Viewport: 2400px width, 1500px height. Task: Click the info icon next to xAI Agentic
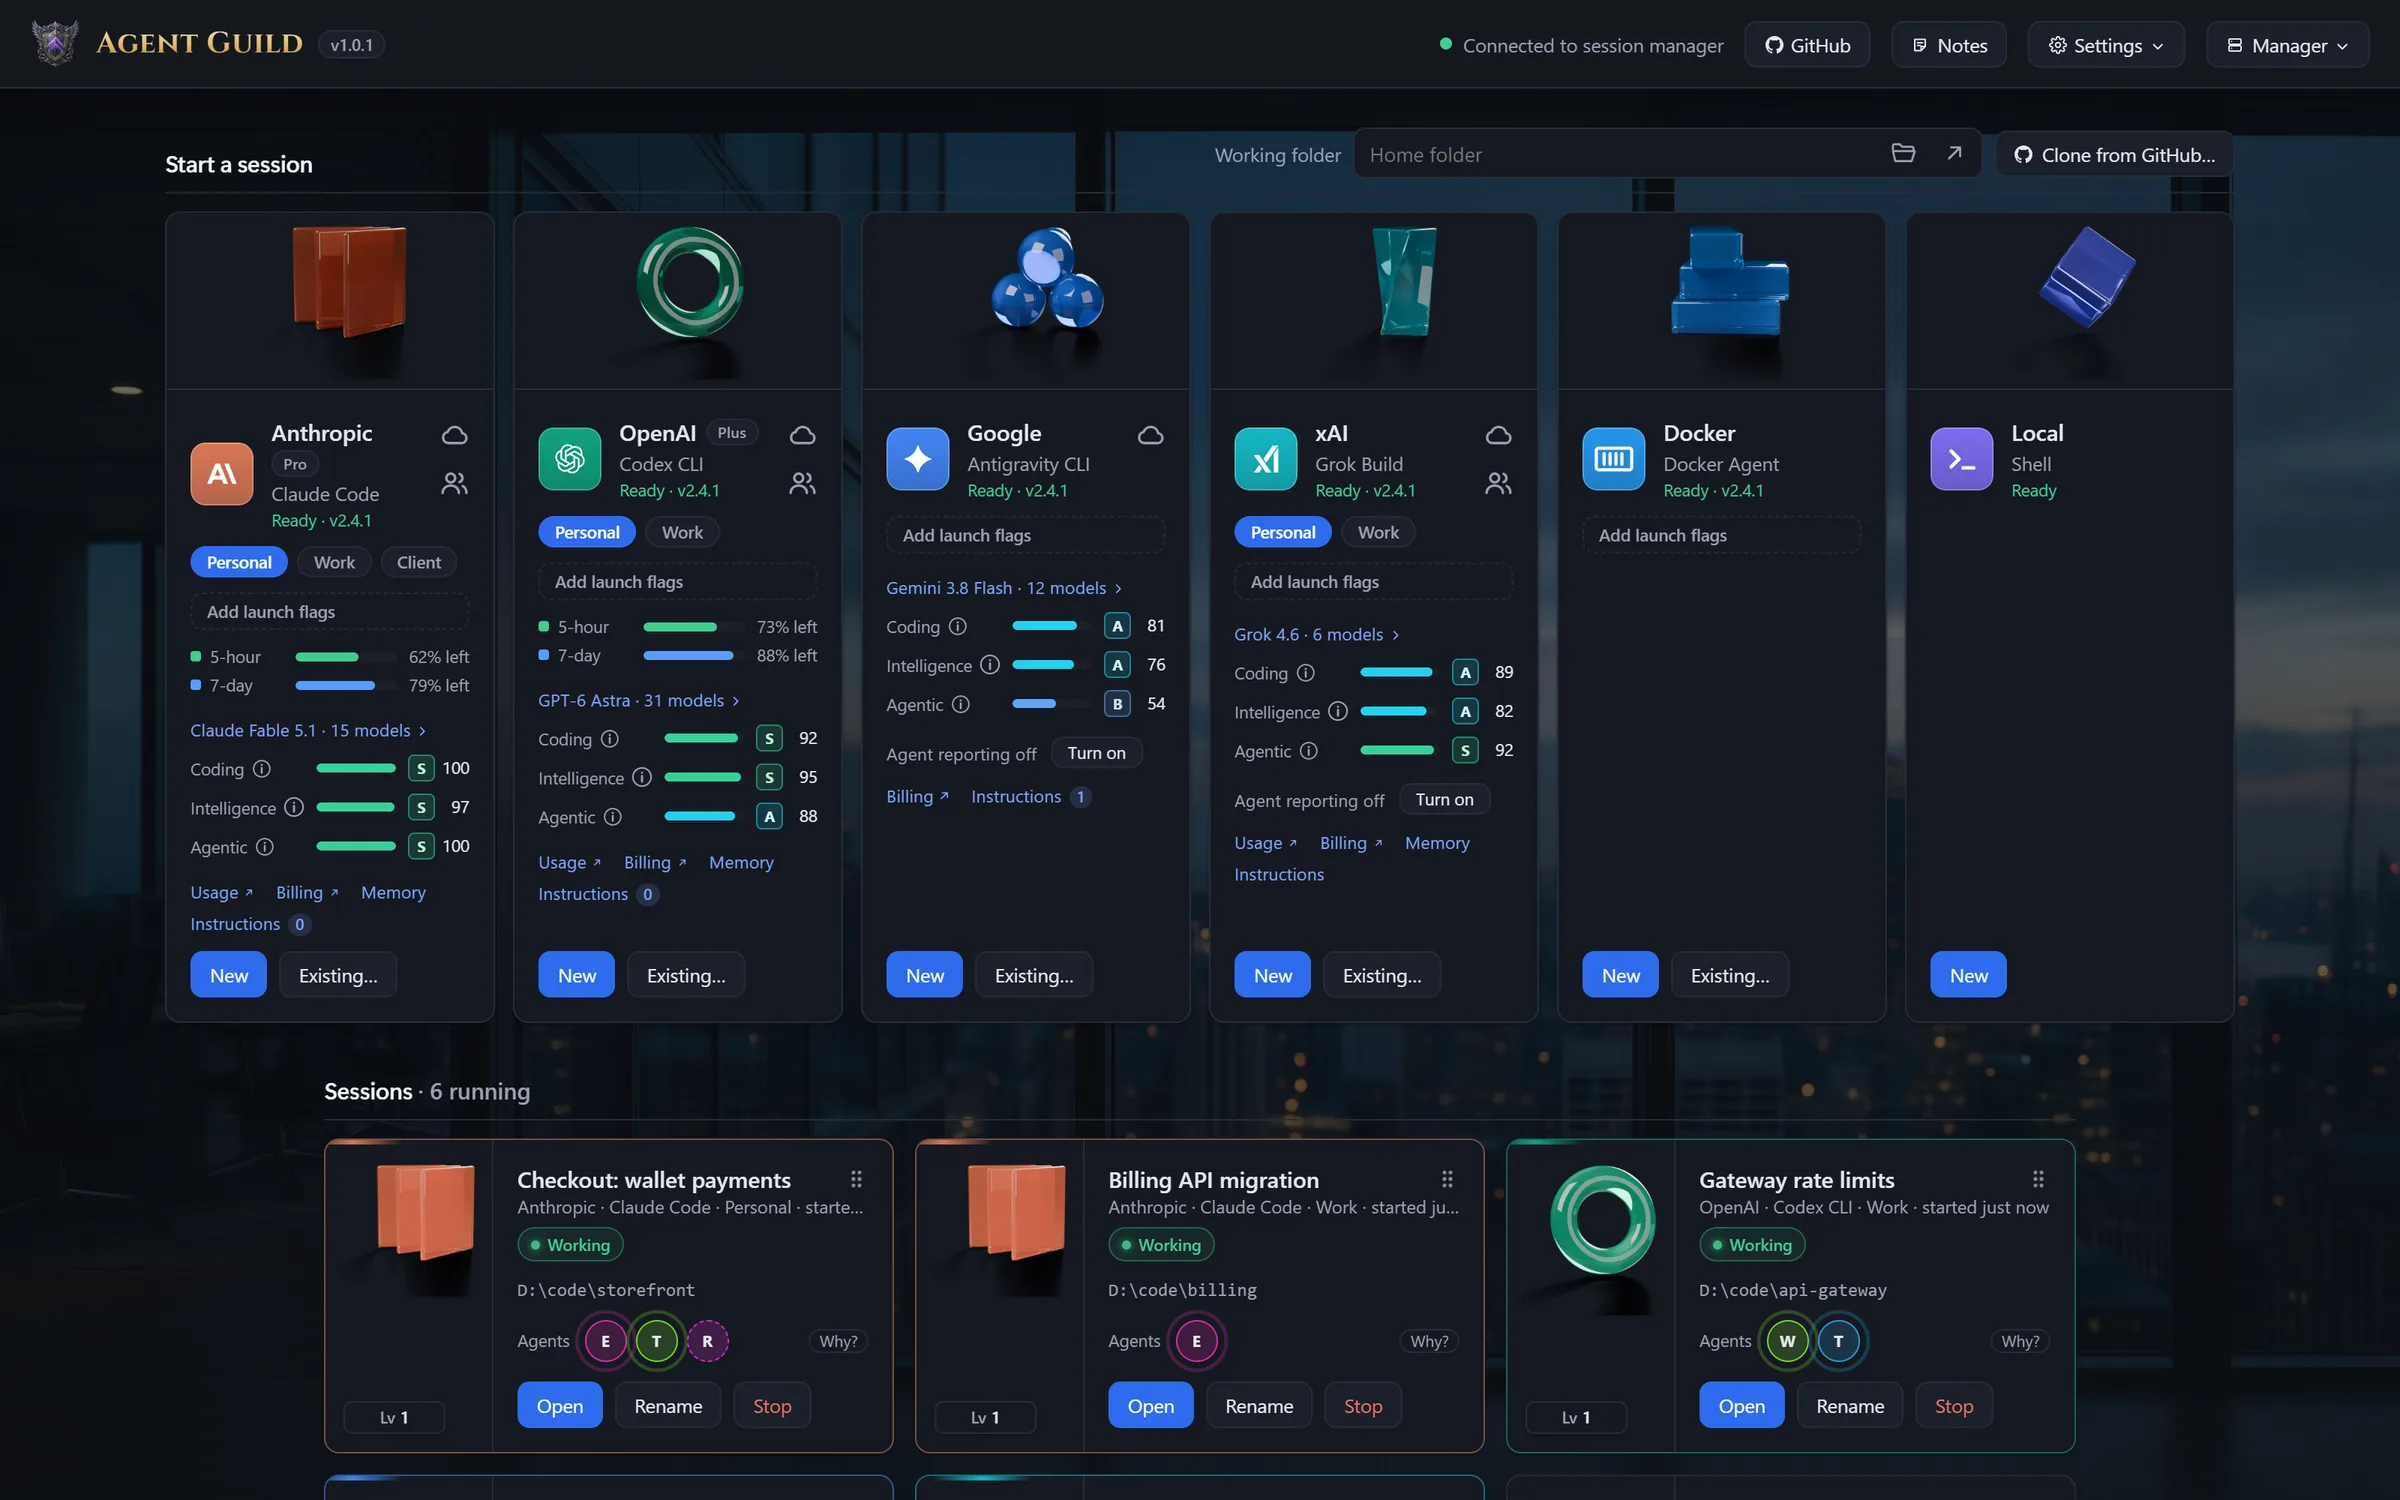coord(1309,751)
